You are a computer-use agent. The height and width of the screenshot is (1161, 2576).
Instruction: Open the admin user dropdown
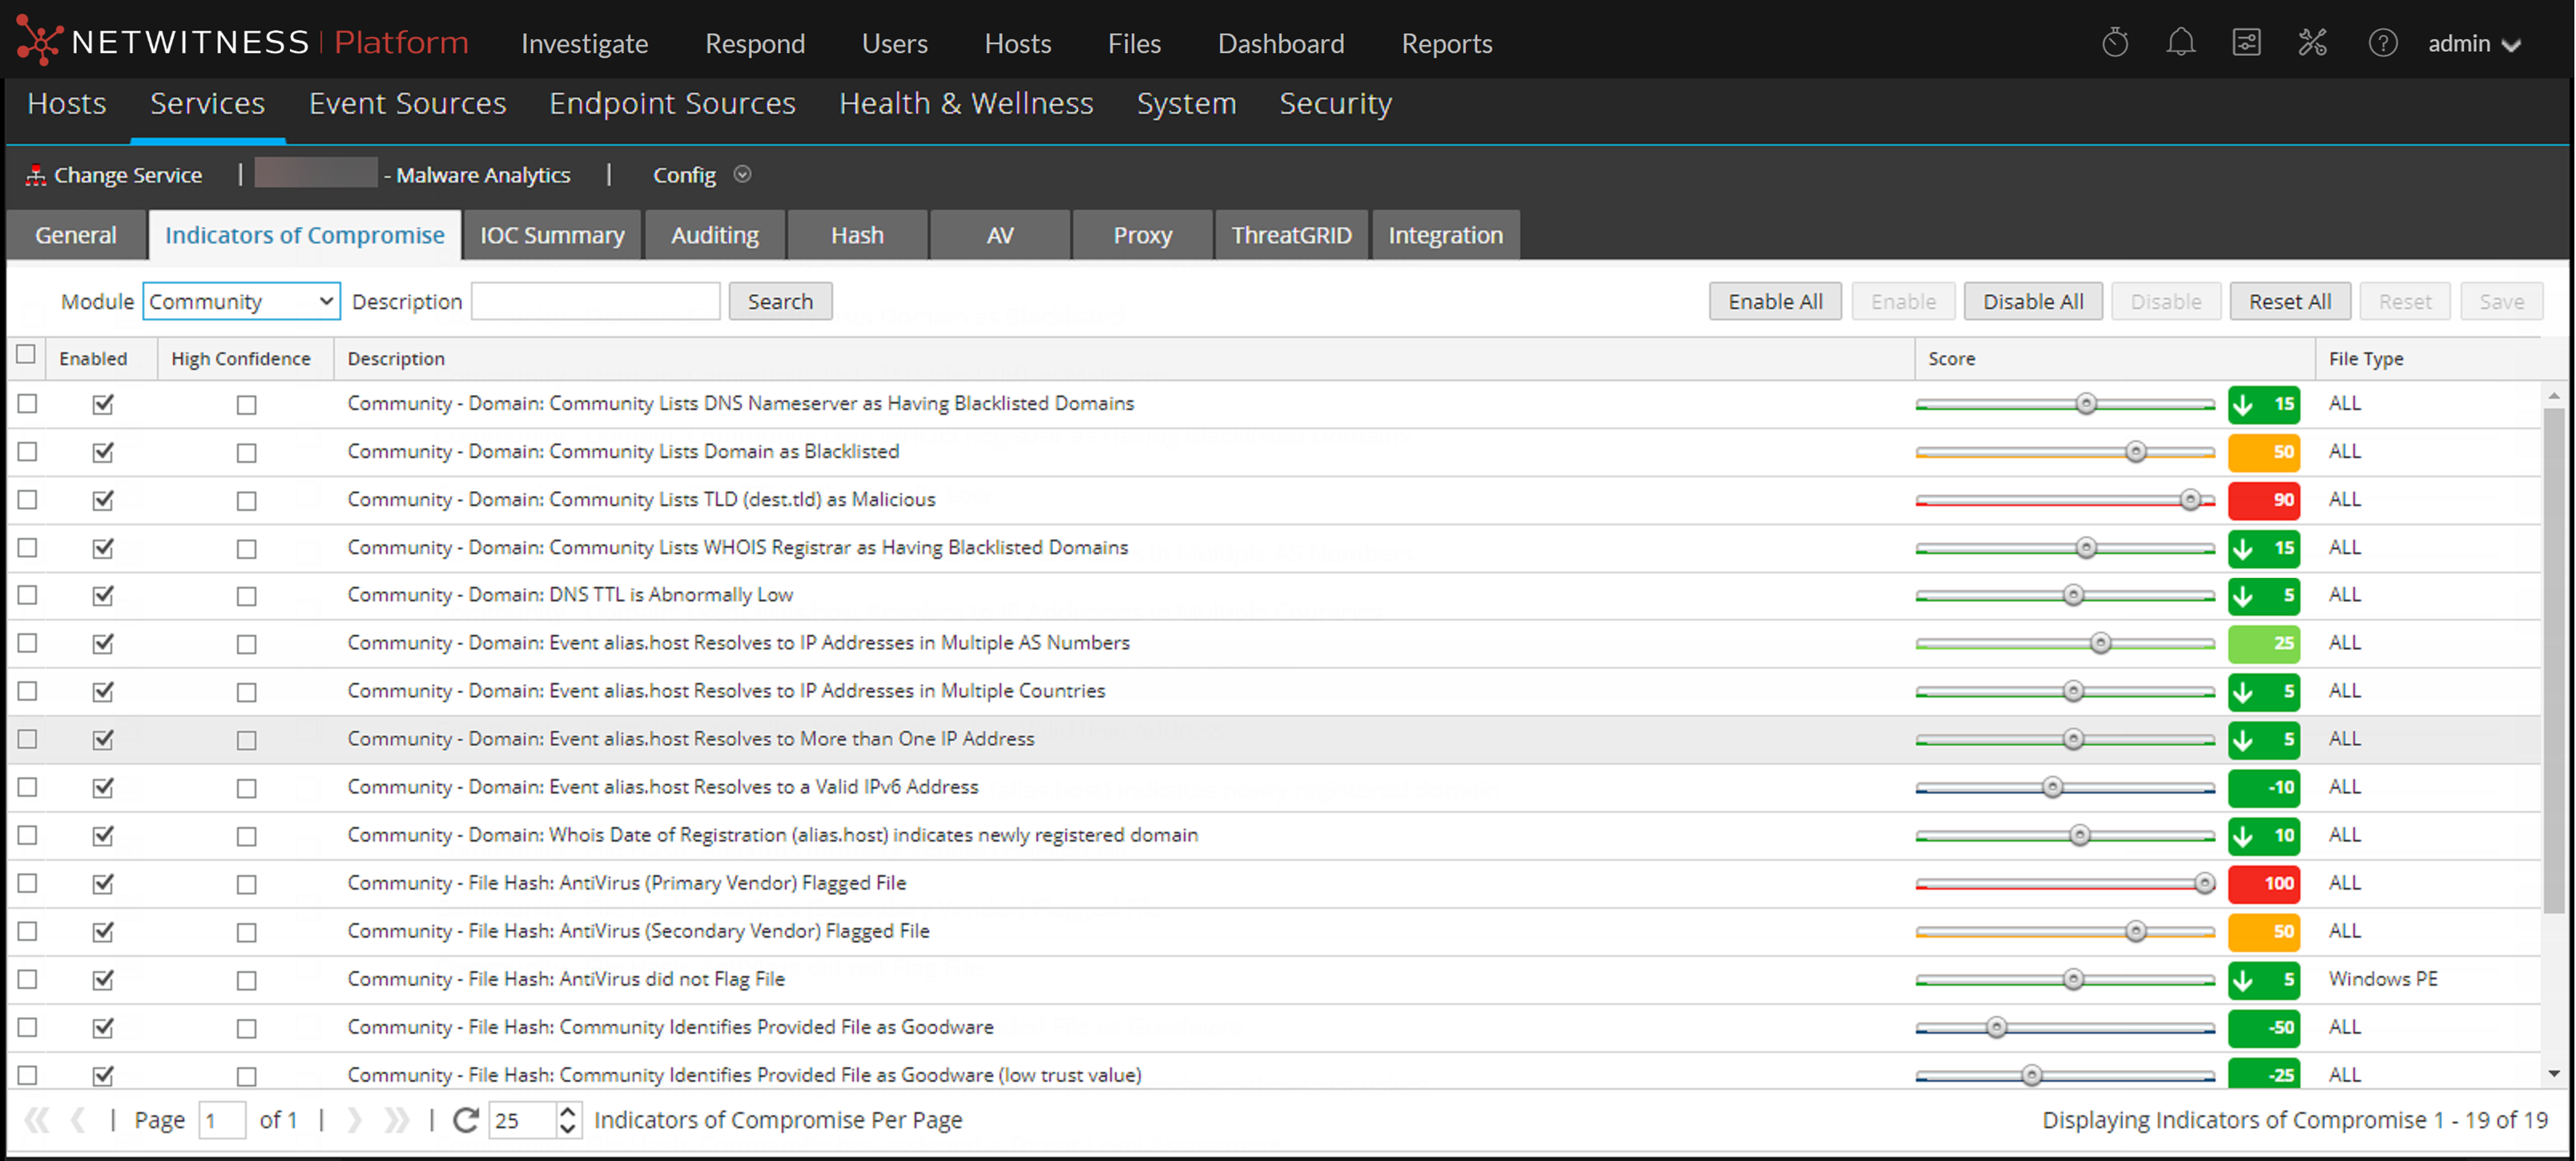coord(2474,44)
